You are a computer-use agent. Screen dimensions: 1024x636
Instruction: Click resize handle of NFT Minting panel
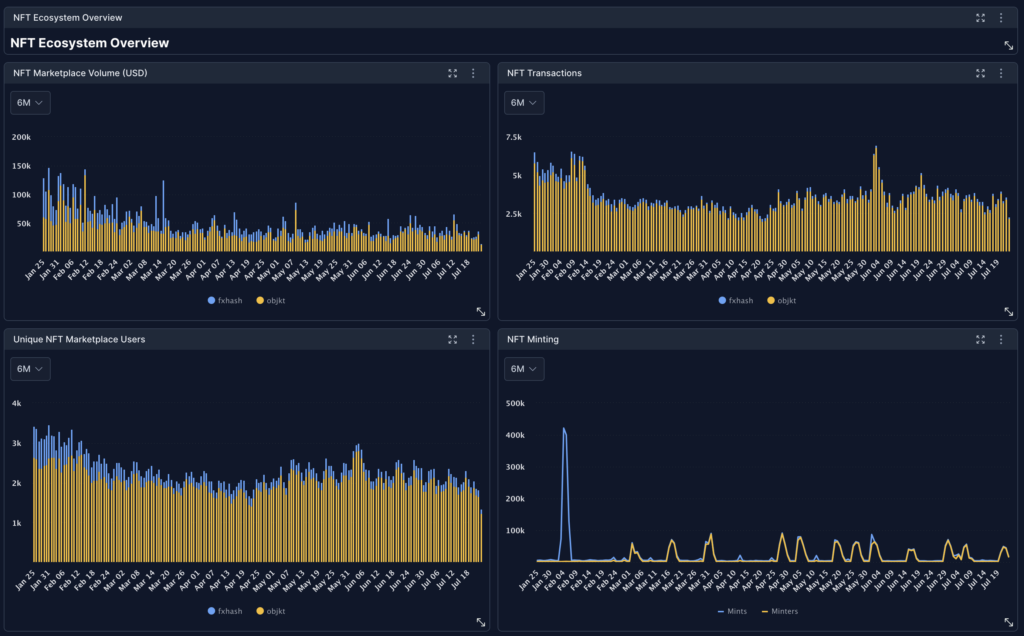coord(1008,622)
